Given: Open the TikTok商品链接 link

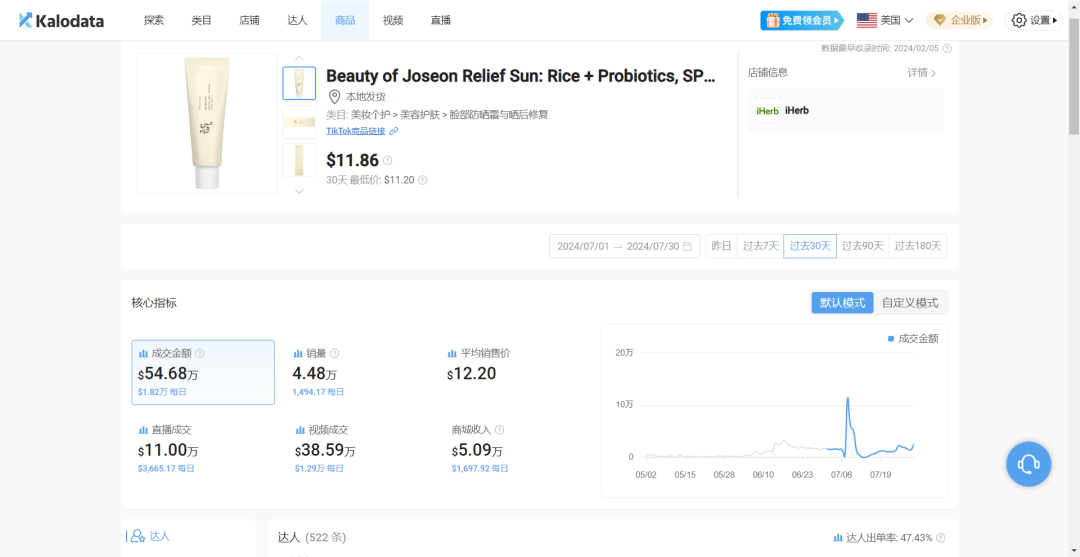Looking at the screenshot, I should 355,131.
